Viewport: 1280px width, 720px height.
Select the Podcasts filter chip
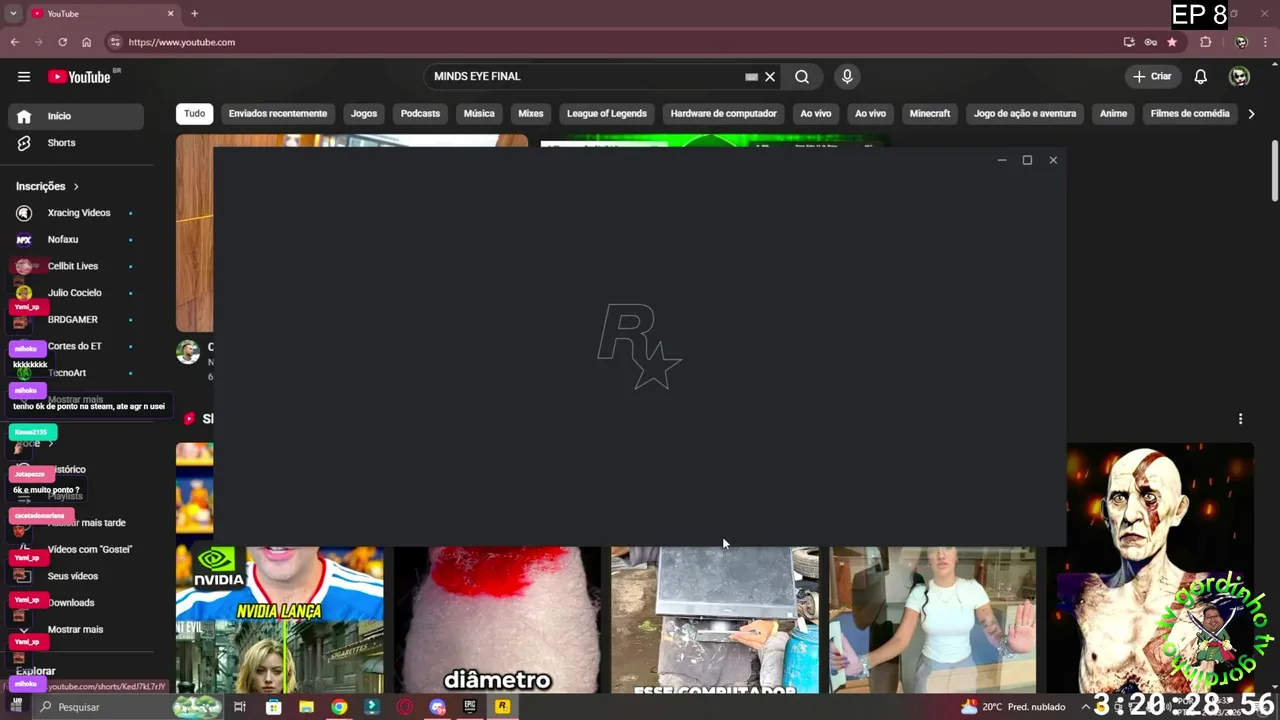[x=420, y=114]
